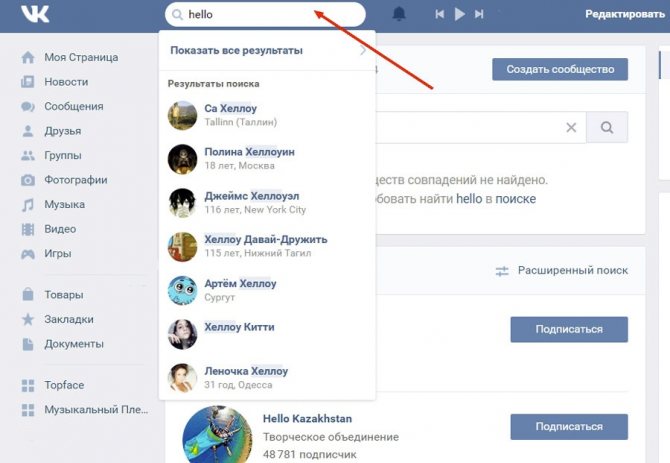Open Фотографии in sidebar
The width and height of the screenshot is (670, 463).
(x=76, y=180)
